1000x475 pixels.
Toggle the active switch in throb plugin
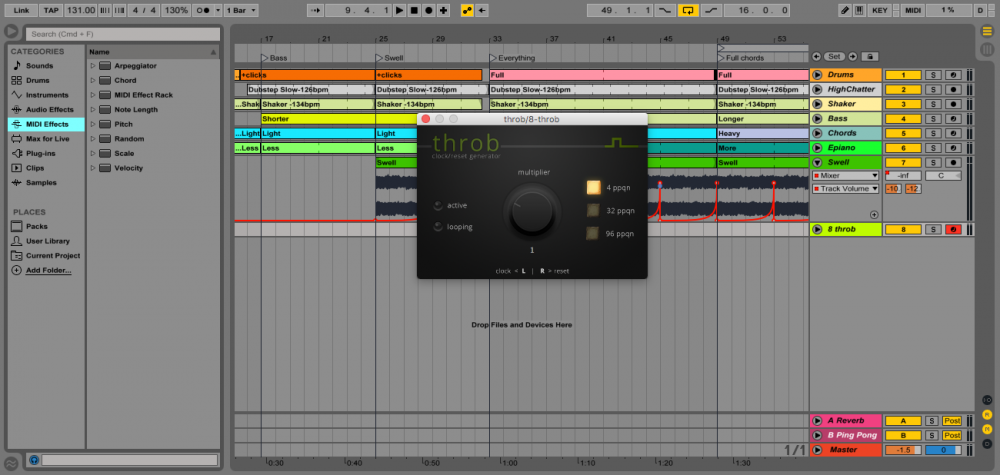pyautogui.click(x=438, y=205)
